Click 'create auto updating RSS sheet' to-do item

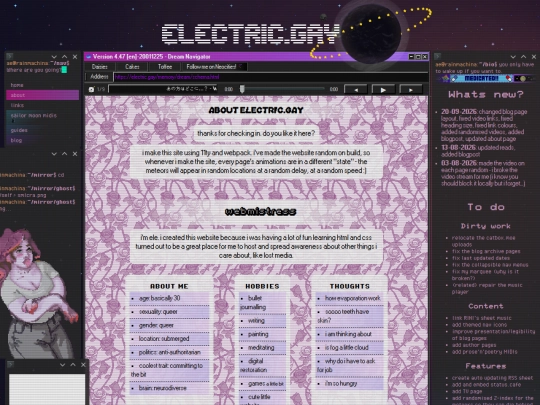pos(492,378)
